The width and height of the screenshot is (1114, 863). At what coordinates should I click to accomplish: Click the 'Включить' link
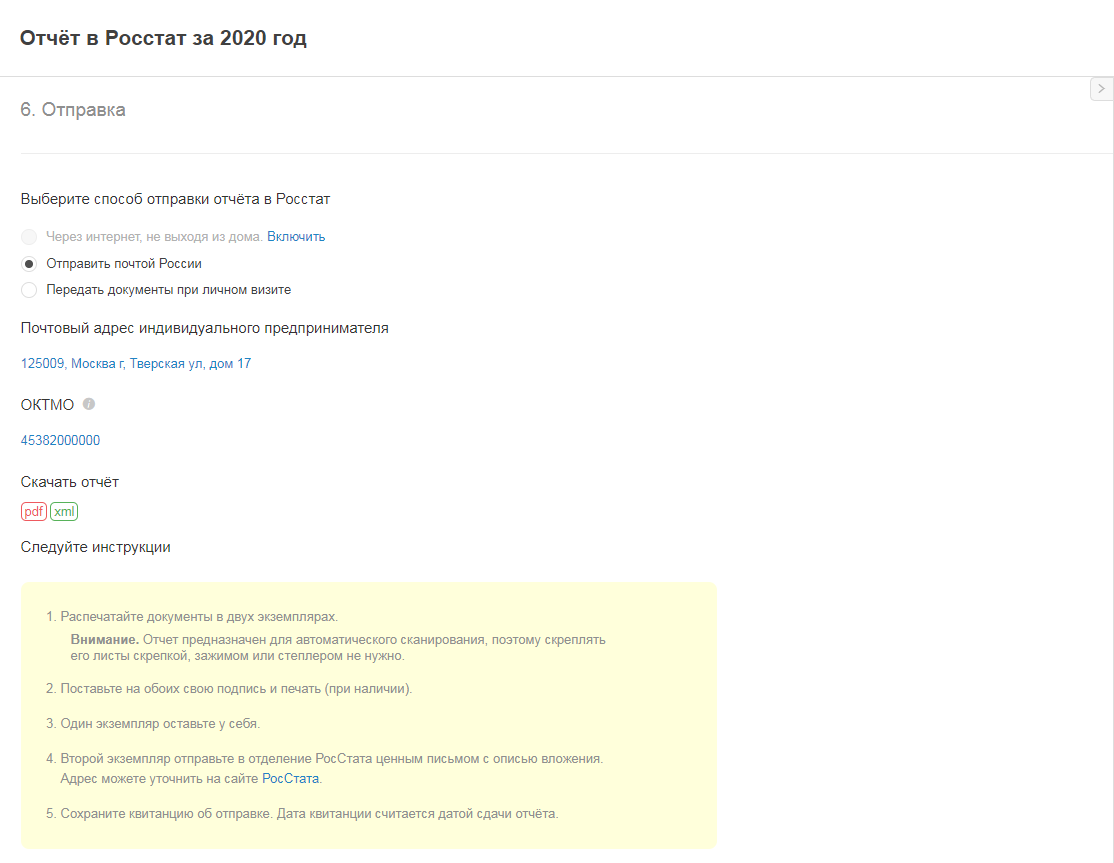296,237
